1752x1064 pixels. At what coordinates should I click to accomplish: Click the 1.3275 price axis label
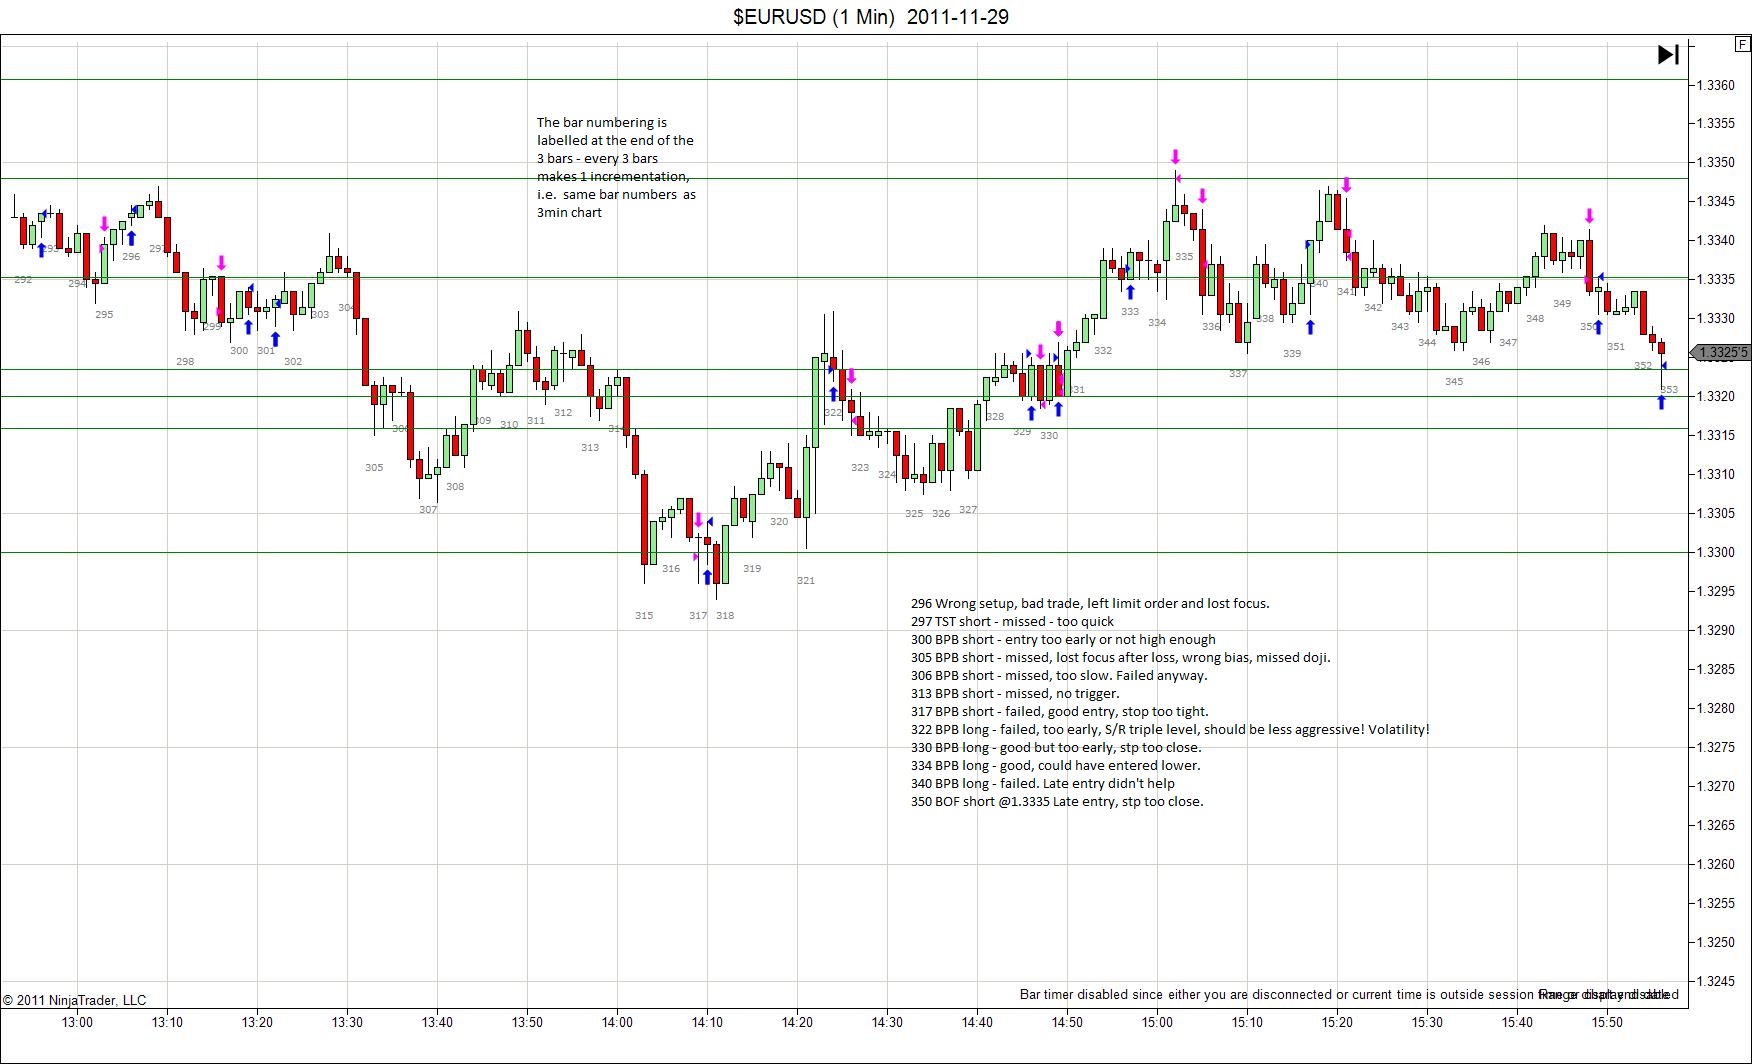coord(1716,747)
